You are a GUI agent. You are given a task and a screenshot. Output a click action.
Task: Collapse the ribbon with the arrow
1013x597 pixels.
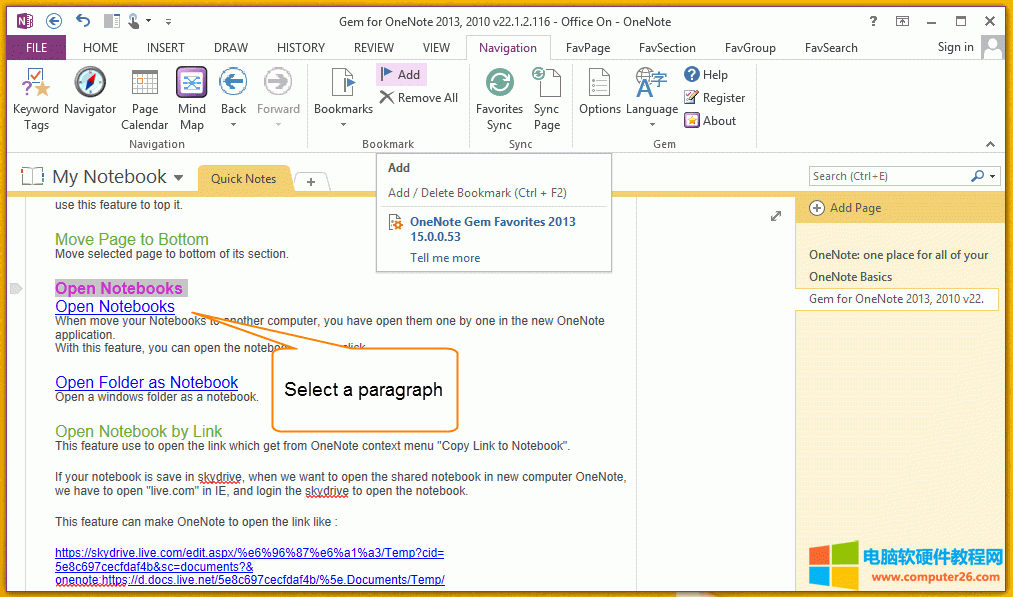(x=991, y=144)
